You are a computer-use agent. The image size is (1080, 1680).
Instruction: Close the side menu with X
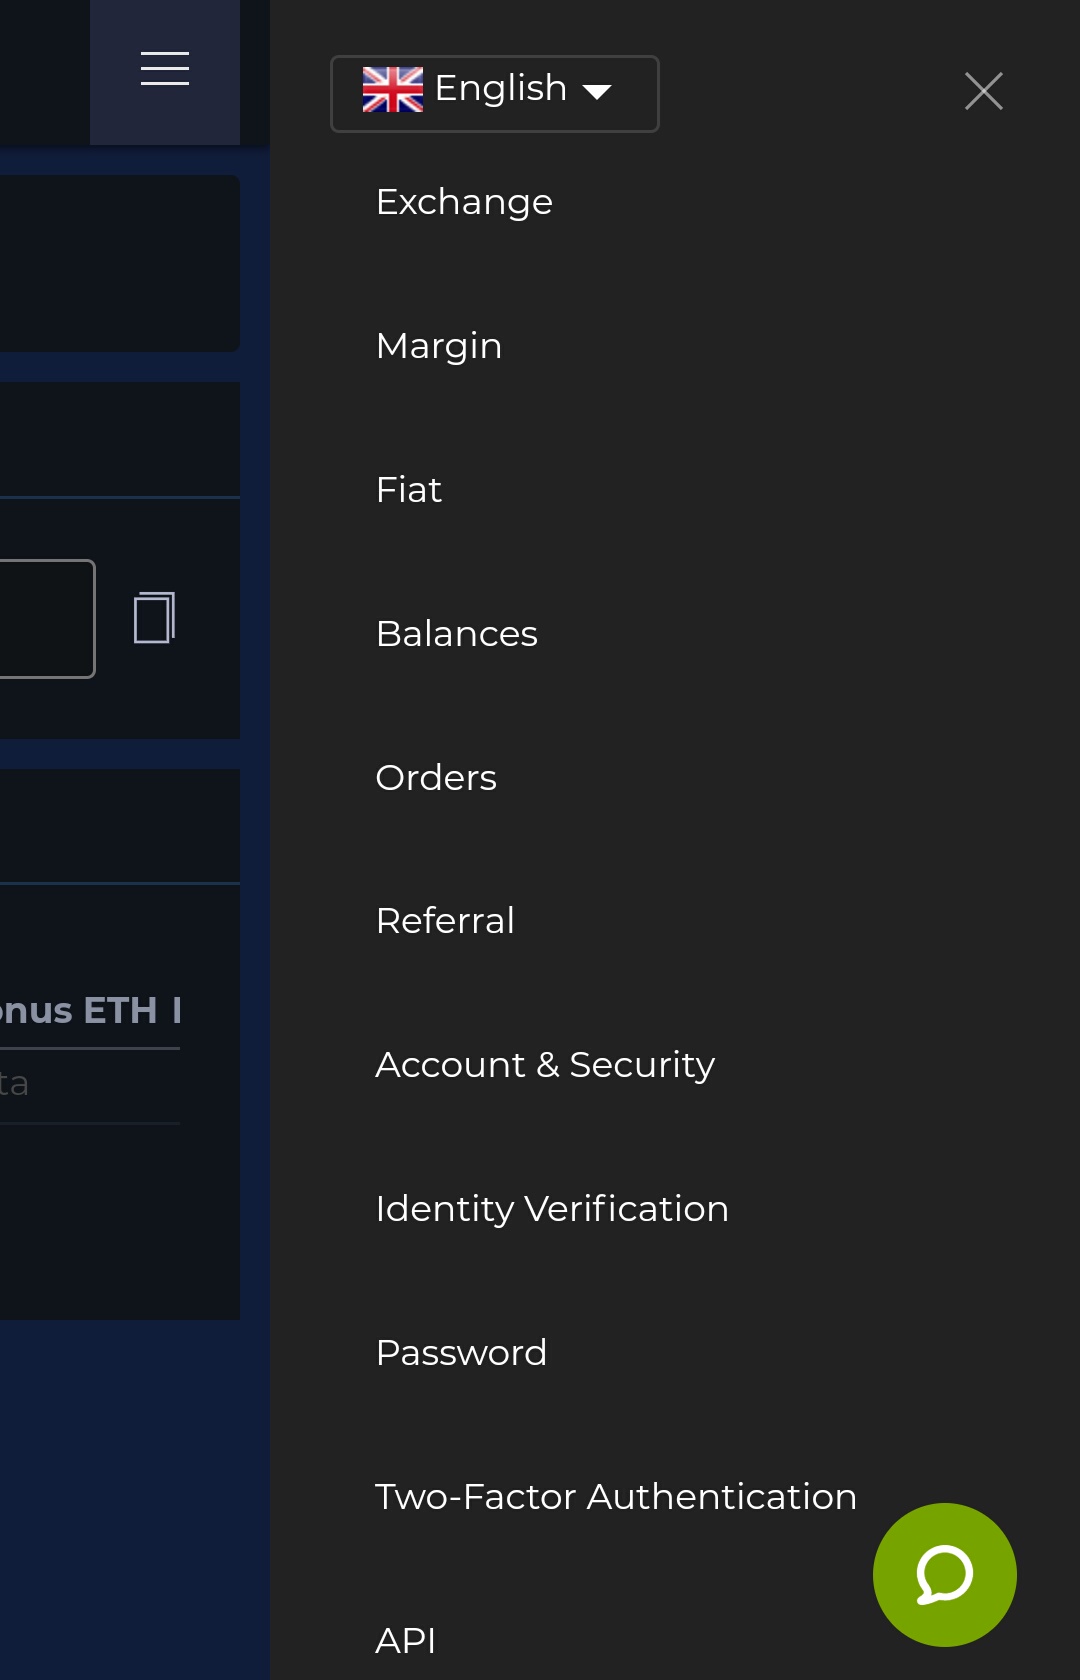983,91
